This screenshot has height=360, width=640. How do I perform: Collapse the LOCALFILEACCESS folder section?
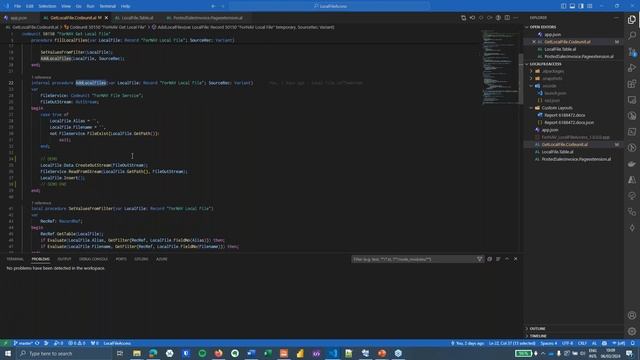tap(545, 64)
